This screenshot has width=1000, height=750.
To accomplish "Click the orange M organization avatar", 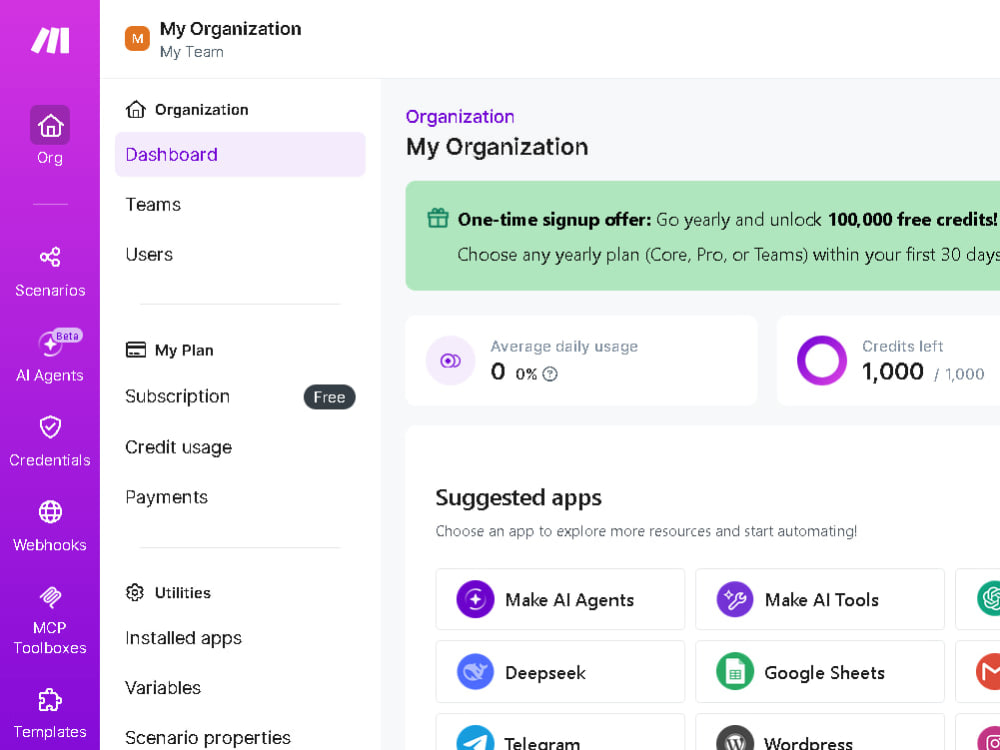I will click(137, 39).
